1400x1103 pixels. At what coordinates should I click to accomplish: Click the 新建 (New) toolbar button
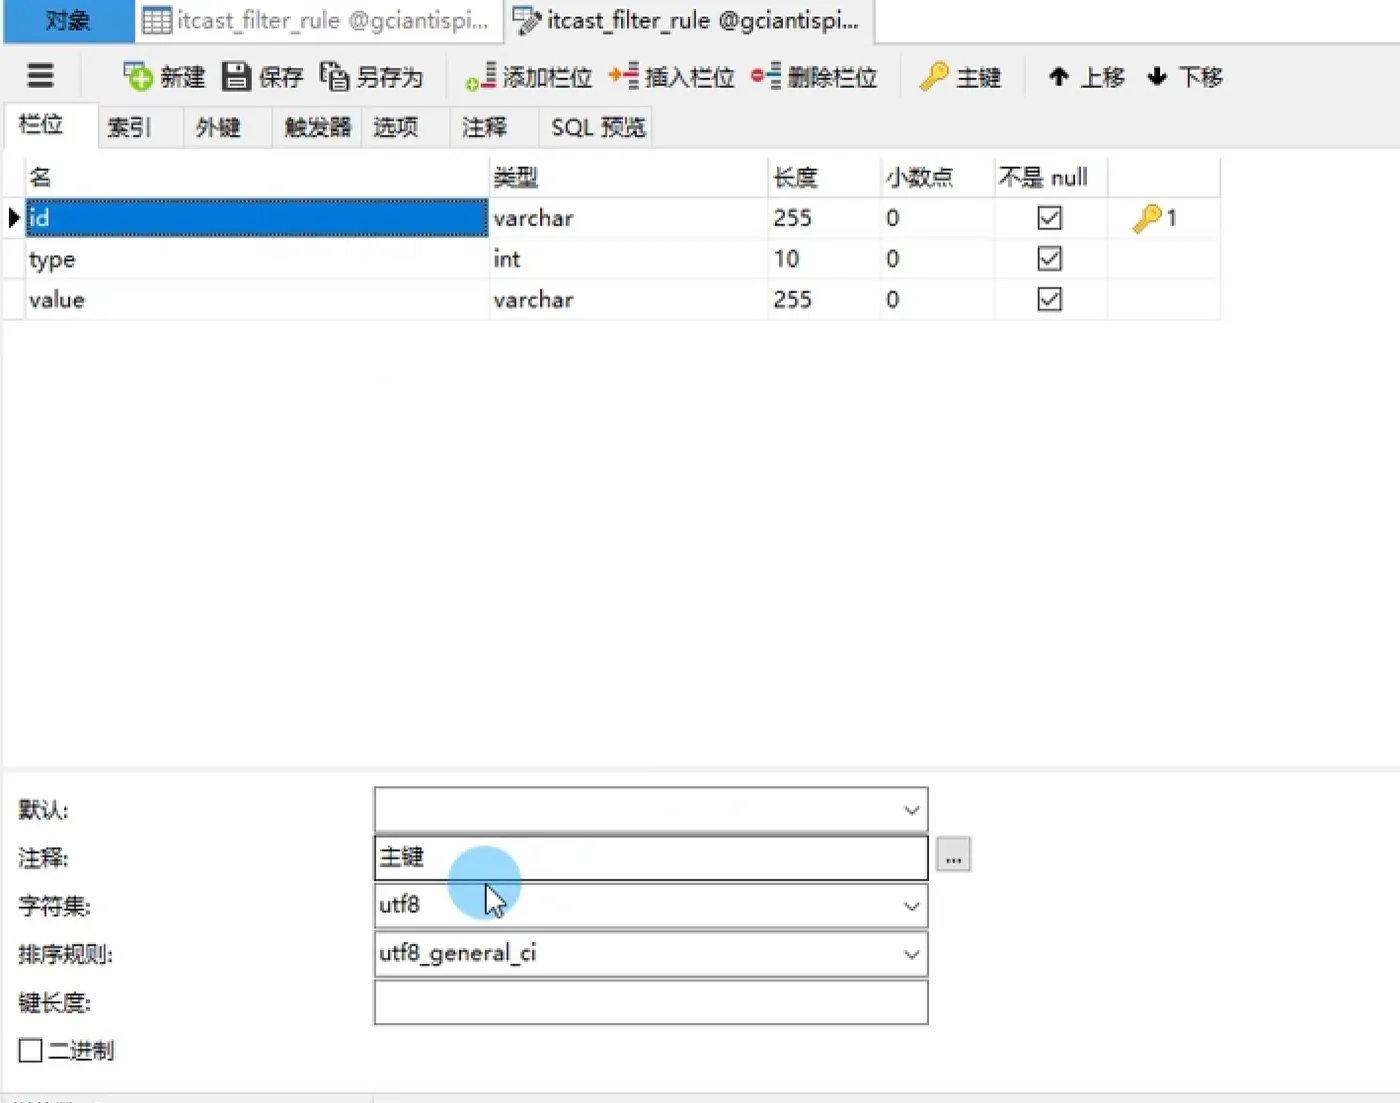(164, 76)
